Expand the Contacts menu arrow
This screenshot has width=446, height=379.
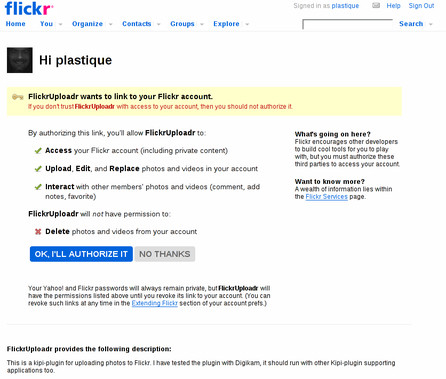158,24
